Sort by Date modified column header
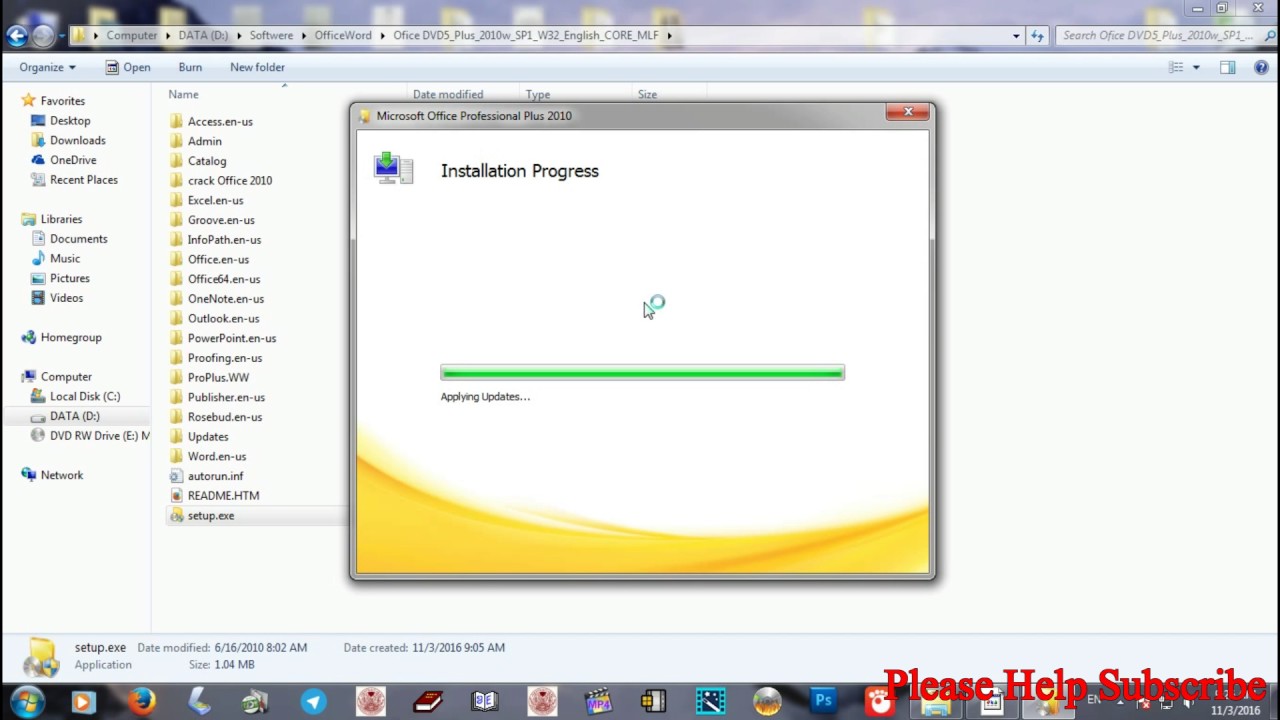Image resolution: width=1280 pixels, height=720 pixels. (448, 95)
